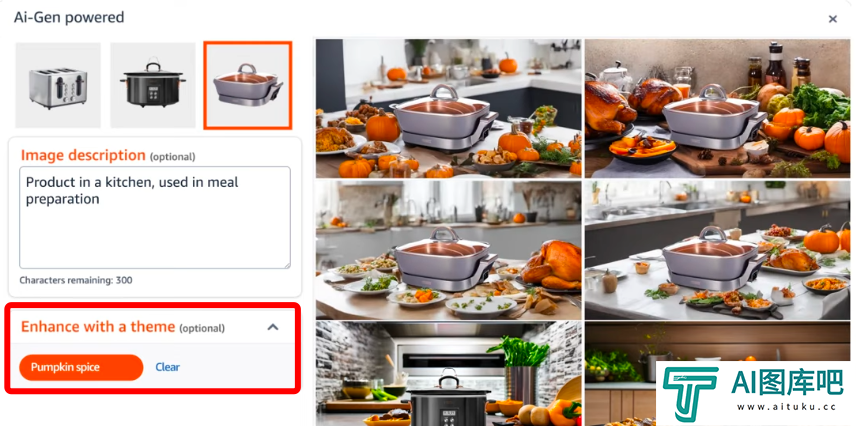Select the black slow cooker product thumbnail

point(153,85)
